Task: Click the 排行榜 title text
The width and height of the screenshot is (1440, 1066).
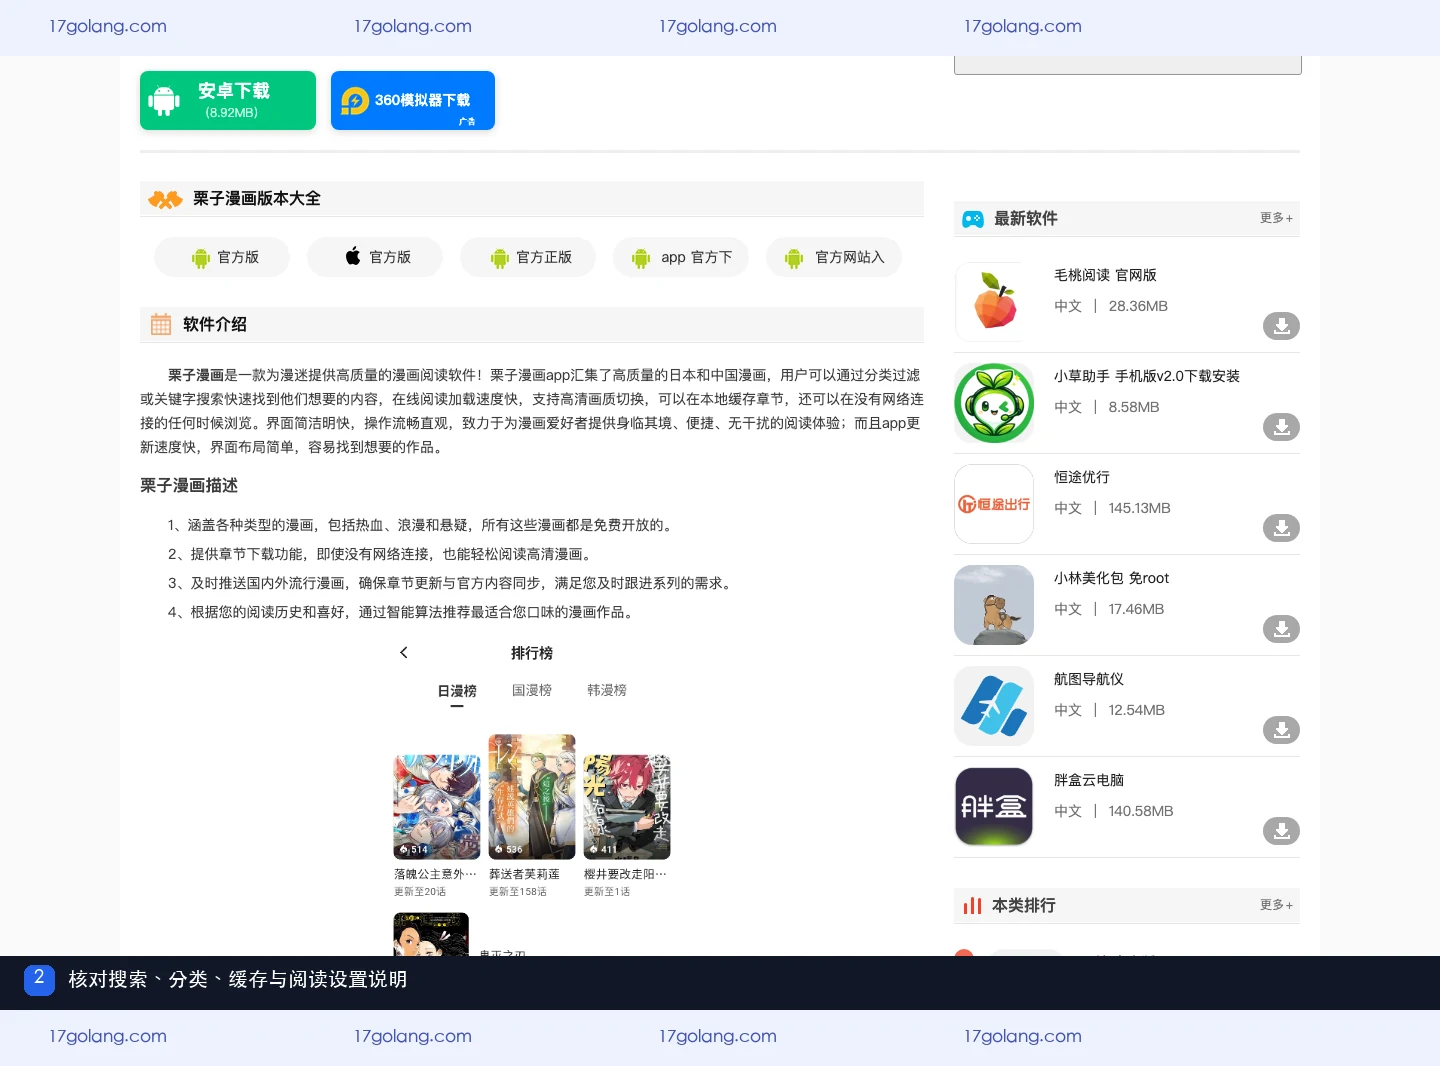Action: (x=532, y=653)
